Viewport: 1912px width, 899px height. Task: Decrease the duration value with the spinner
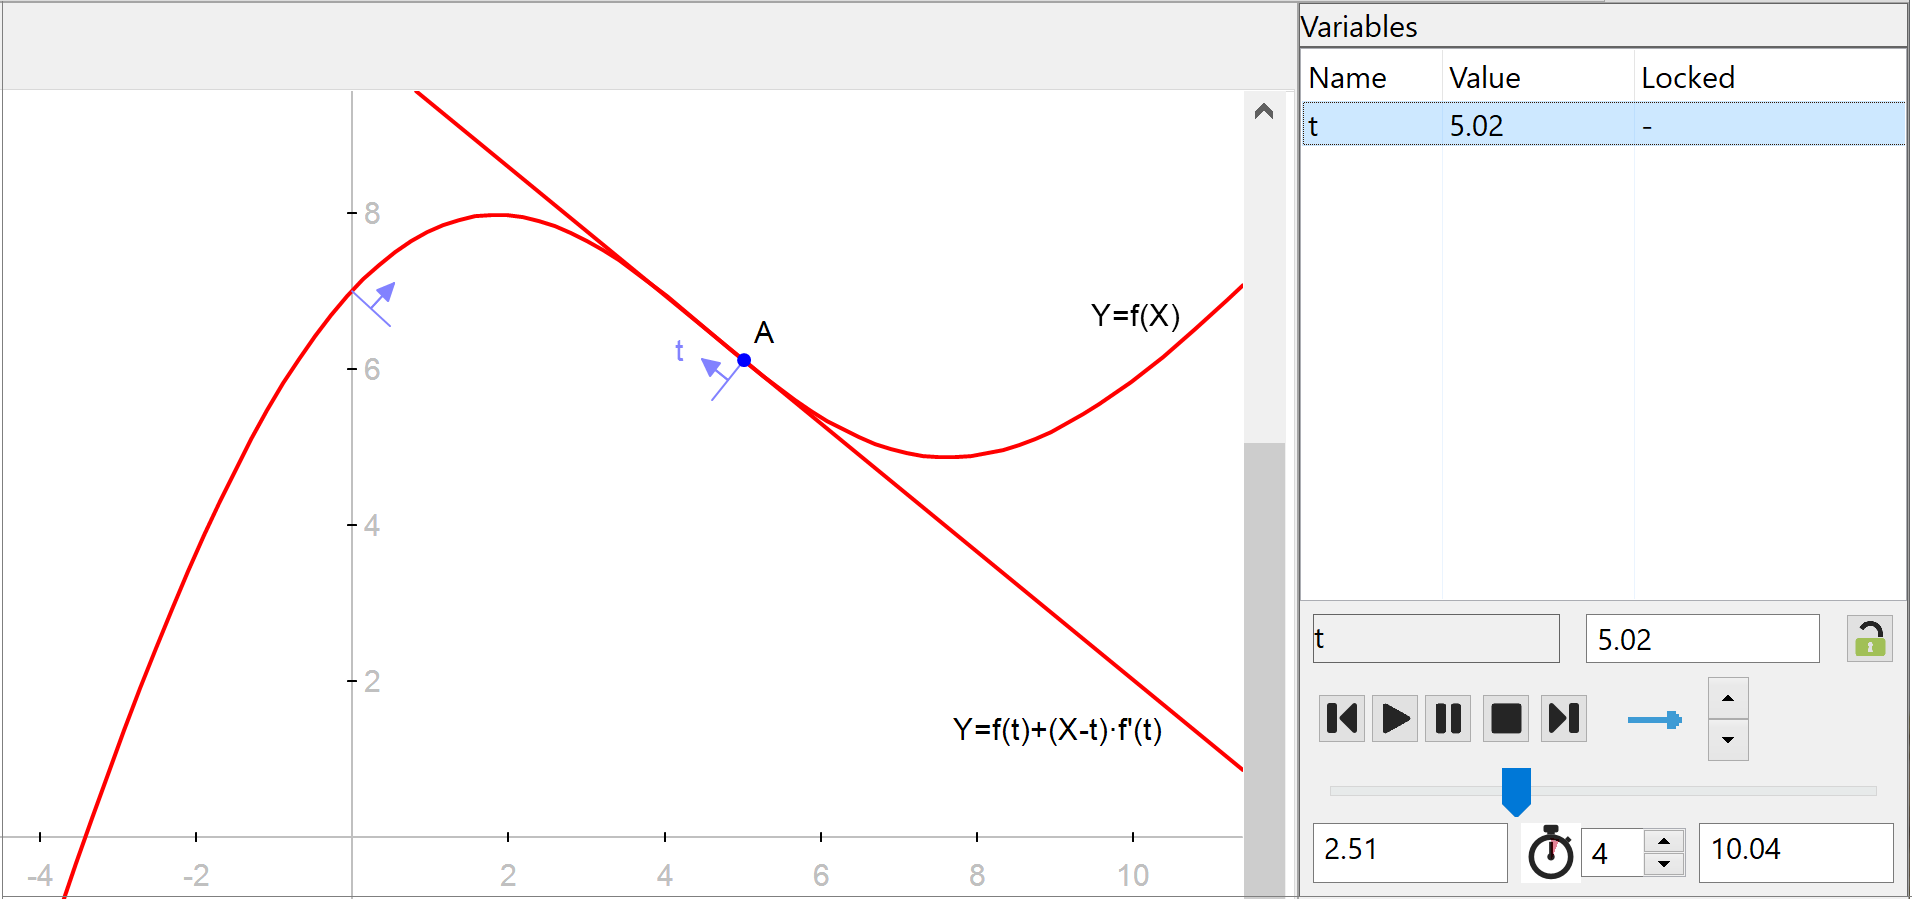[x=1664, y=864]
